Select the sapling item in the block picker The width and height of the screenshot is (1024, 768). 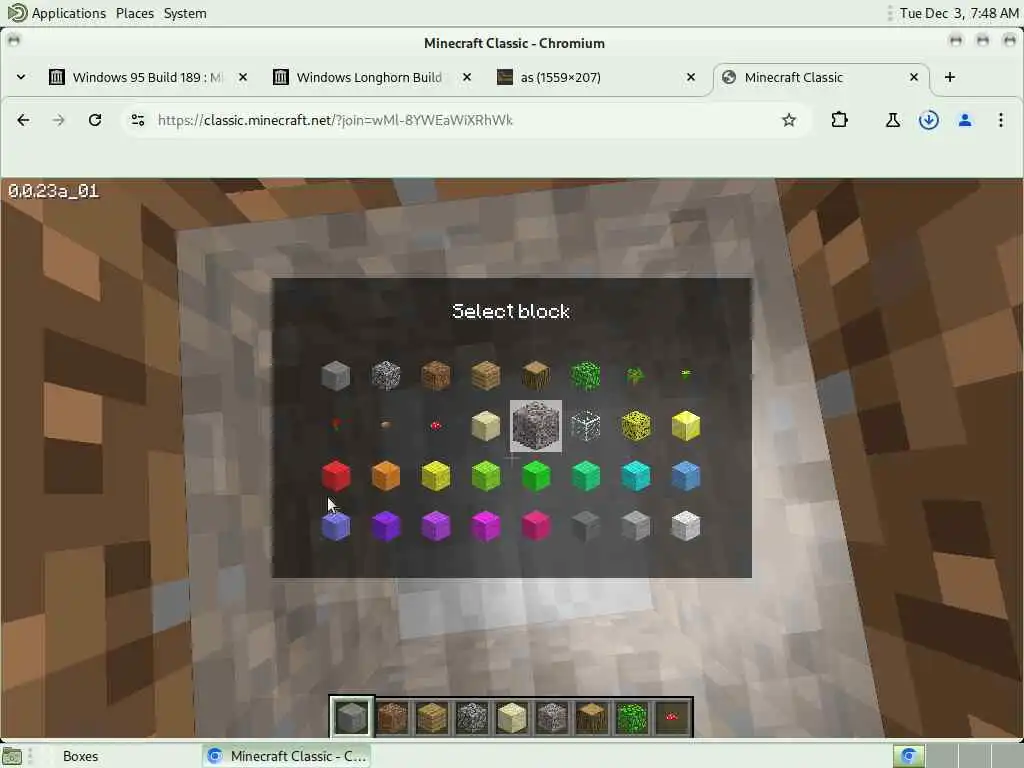point(635,376)
